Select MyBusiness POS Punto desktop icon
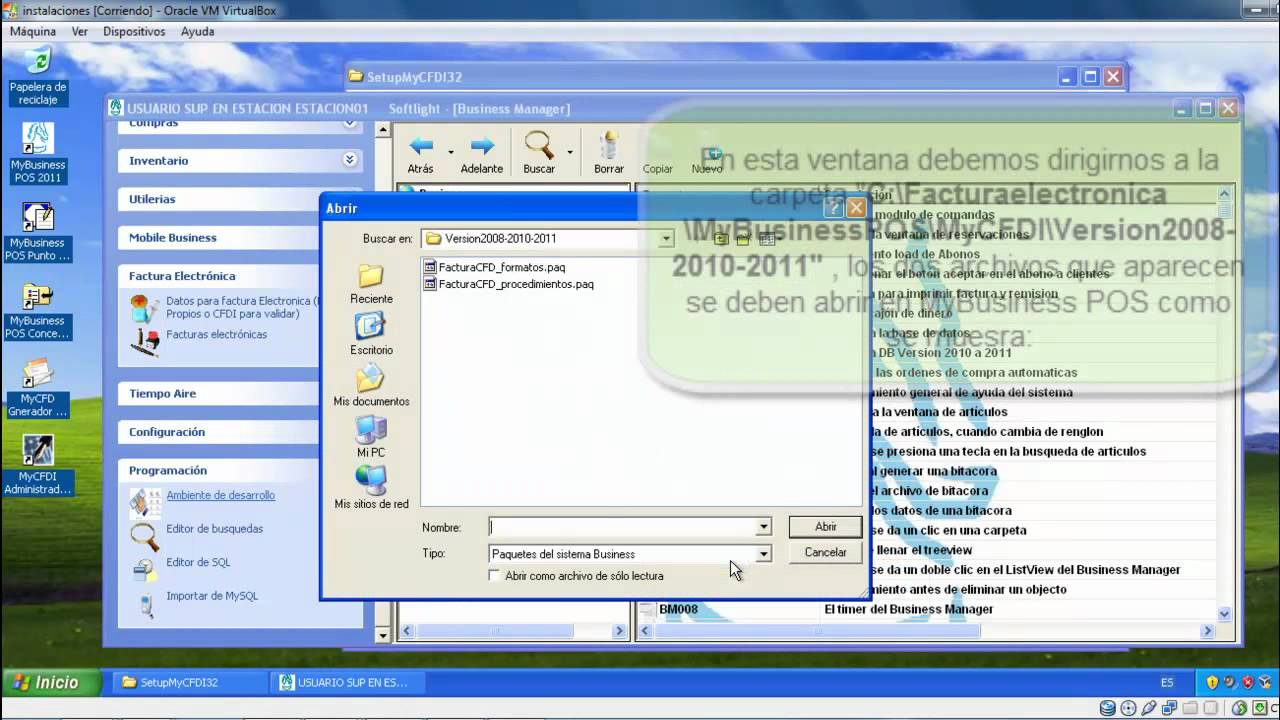 38,231
